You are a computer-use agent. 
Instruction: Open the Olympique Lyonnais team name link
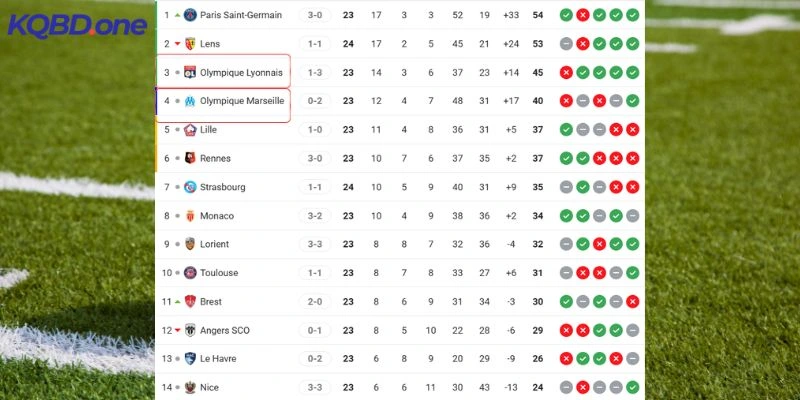241,72
